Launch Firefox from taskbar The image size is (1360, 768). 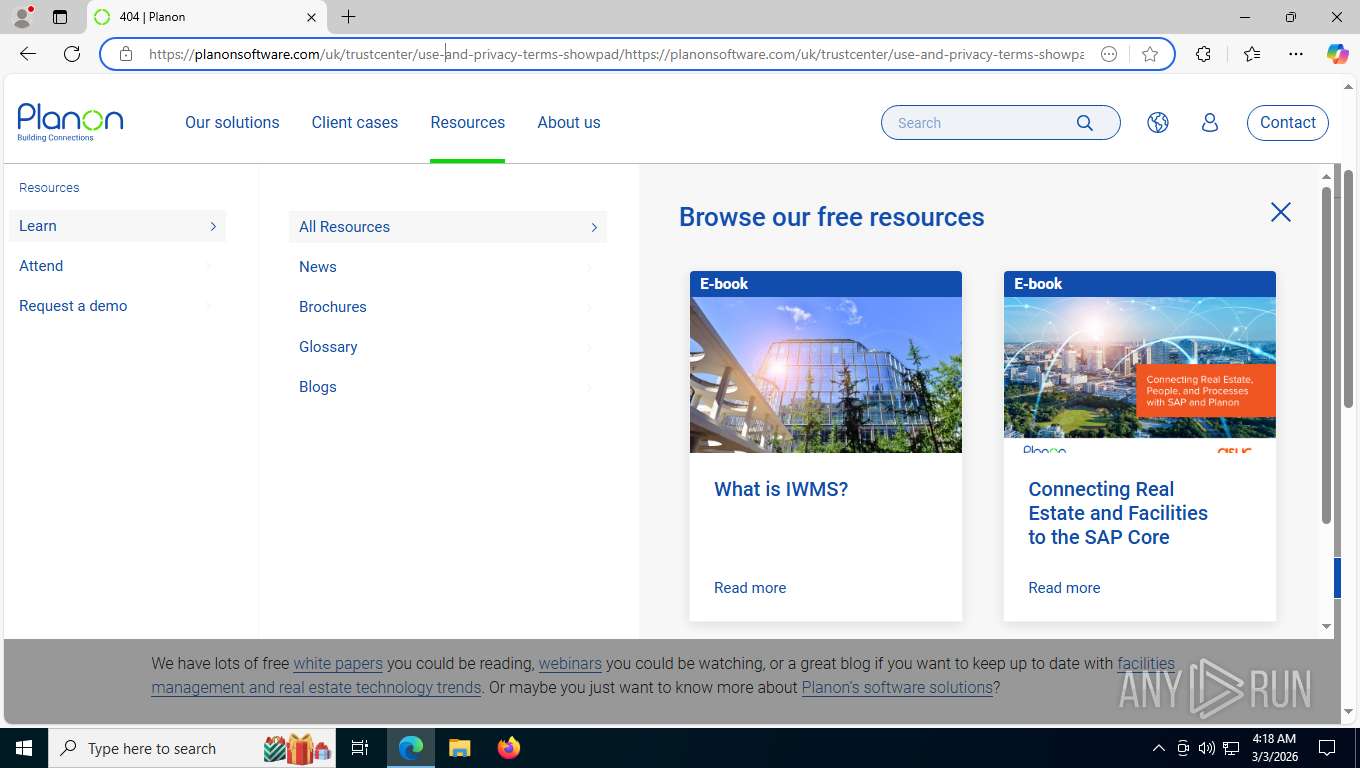pyautogui.click(x=509, y=748)
